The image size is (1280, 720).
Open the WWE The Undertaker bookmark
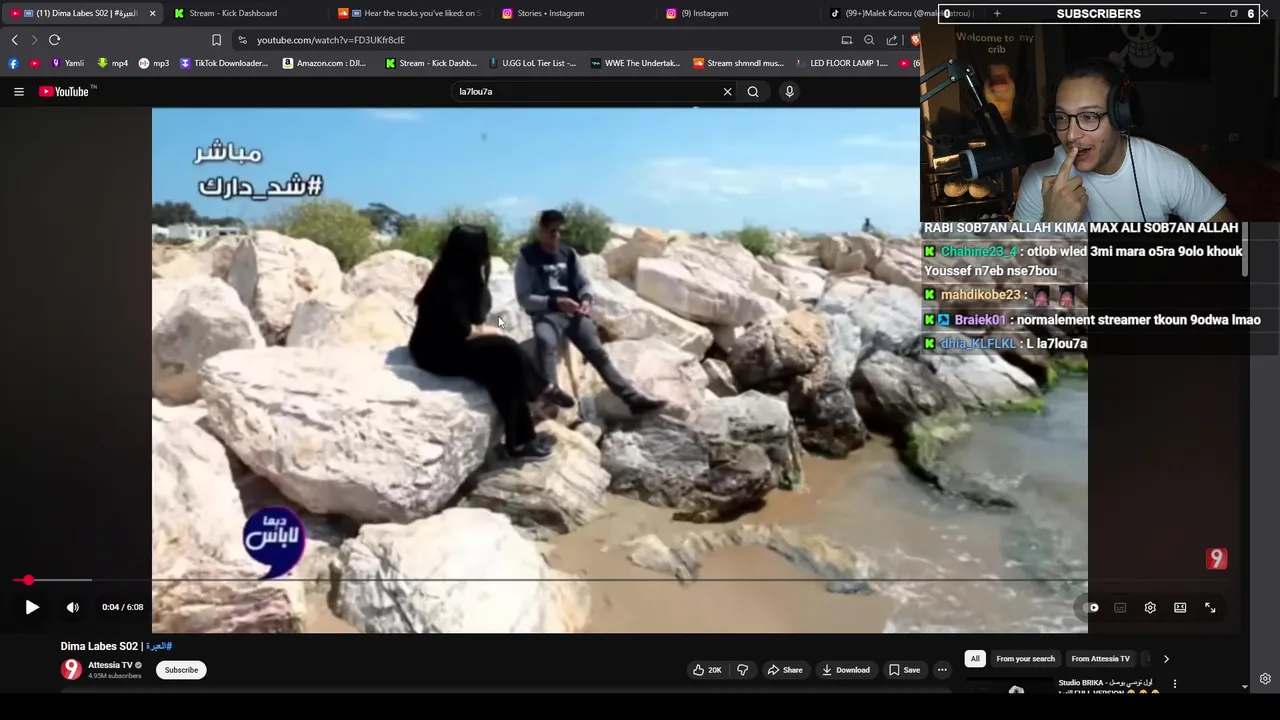[636, 63]
